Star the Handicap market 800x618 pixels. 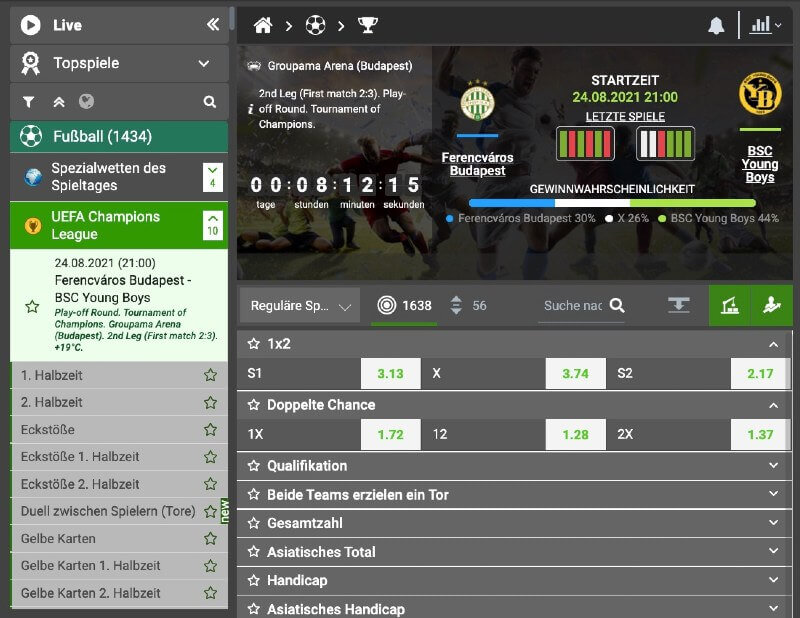click(254, 580)
